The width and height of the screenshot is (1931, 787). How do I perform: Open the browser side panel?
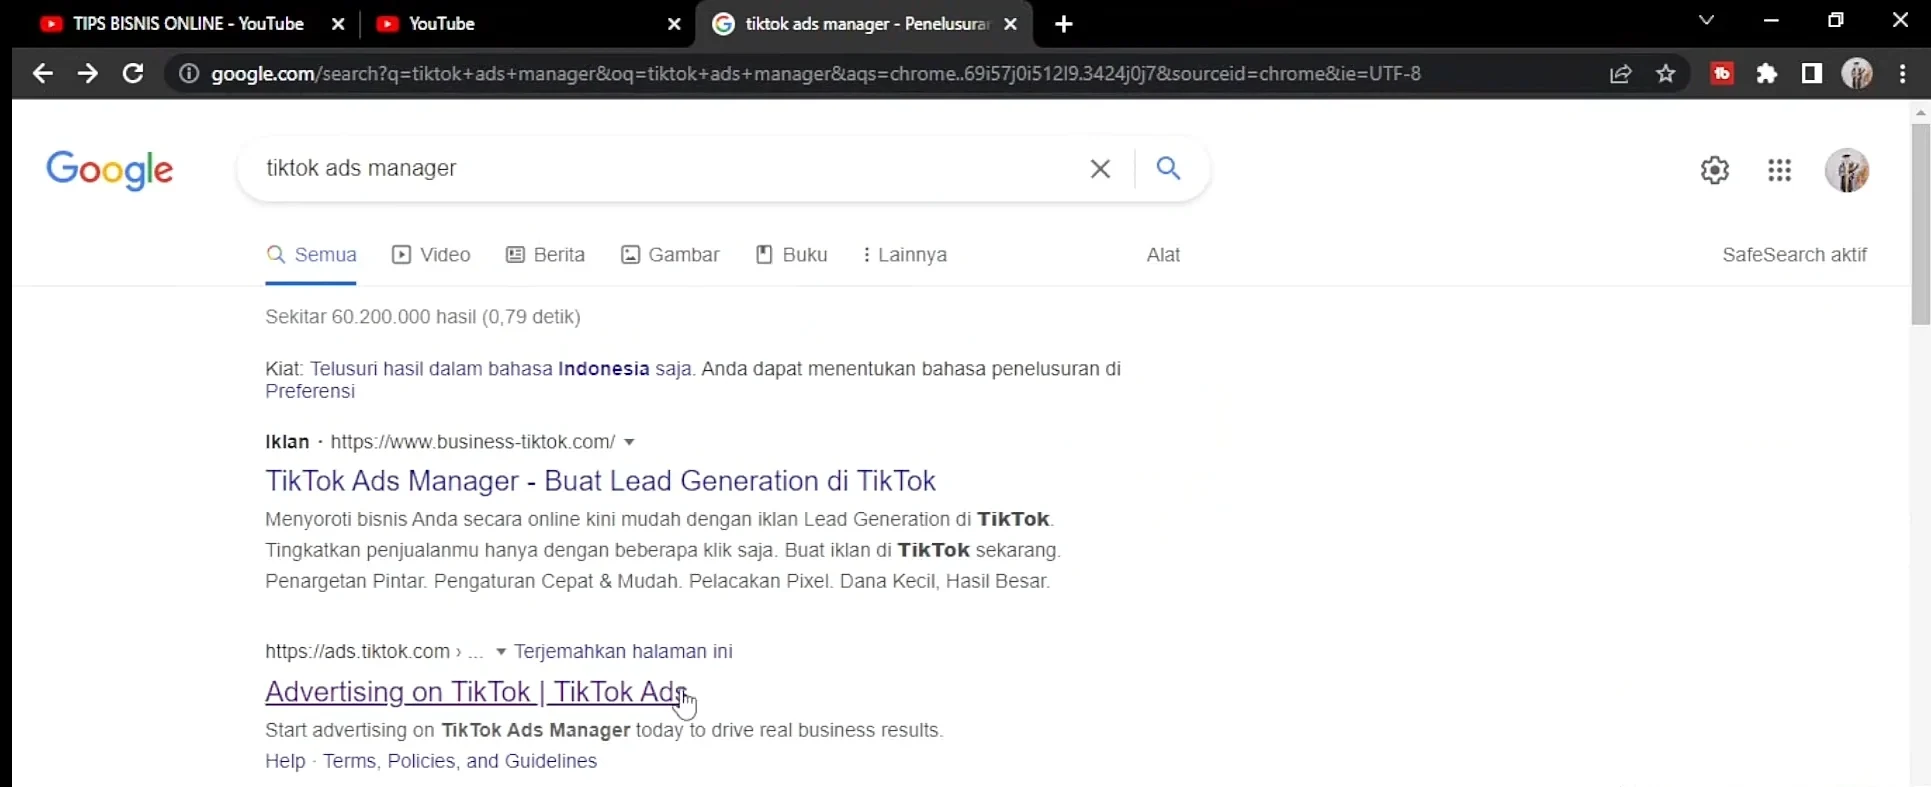[x=1812, y=73]
